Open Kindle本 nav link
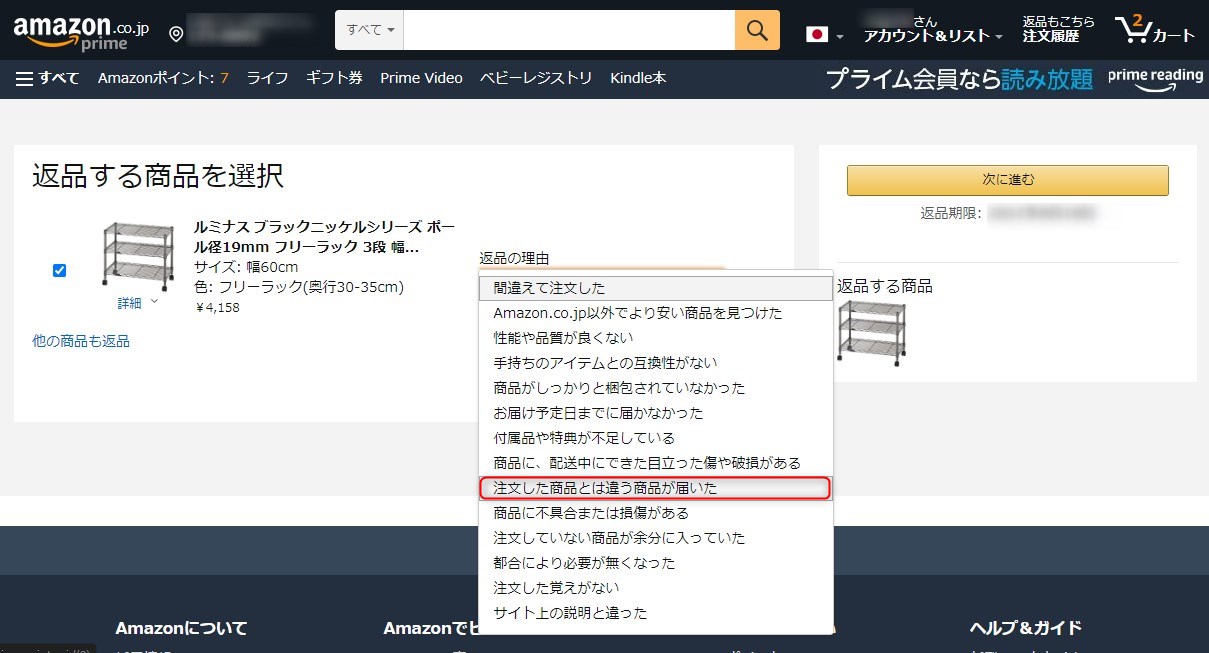 coord(638,78)
